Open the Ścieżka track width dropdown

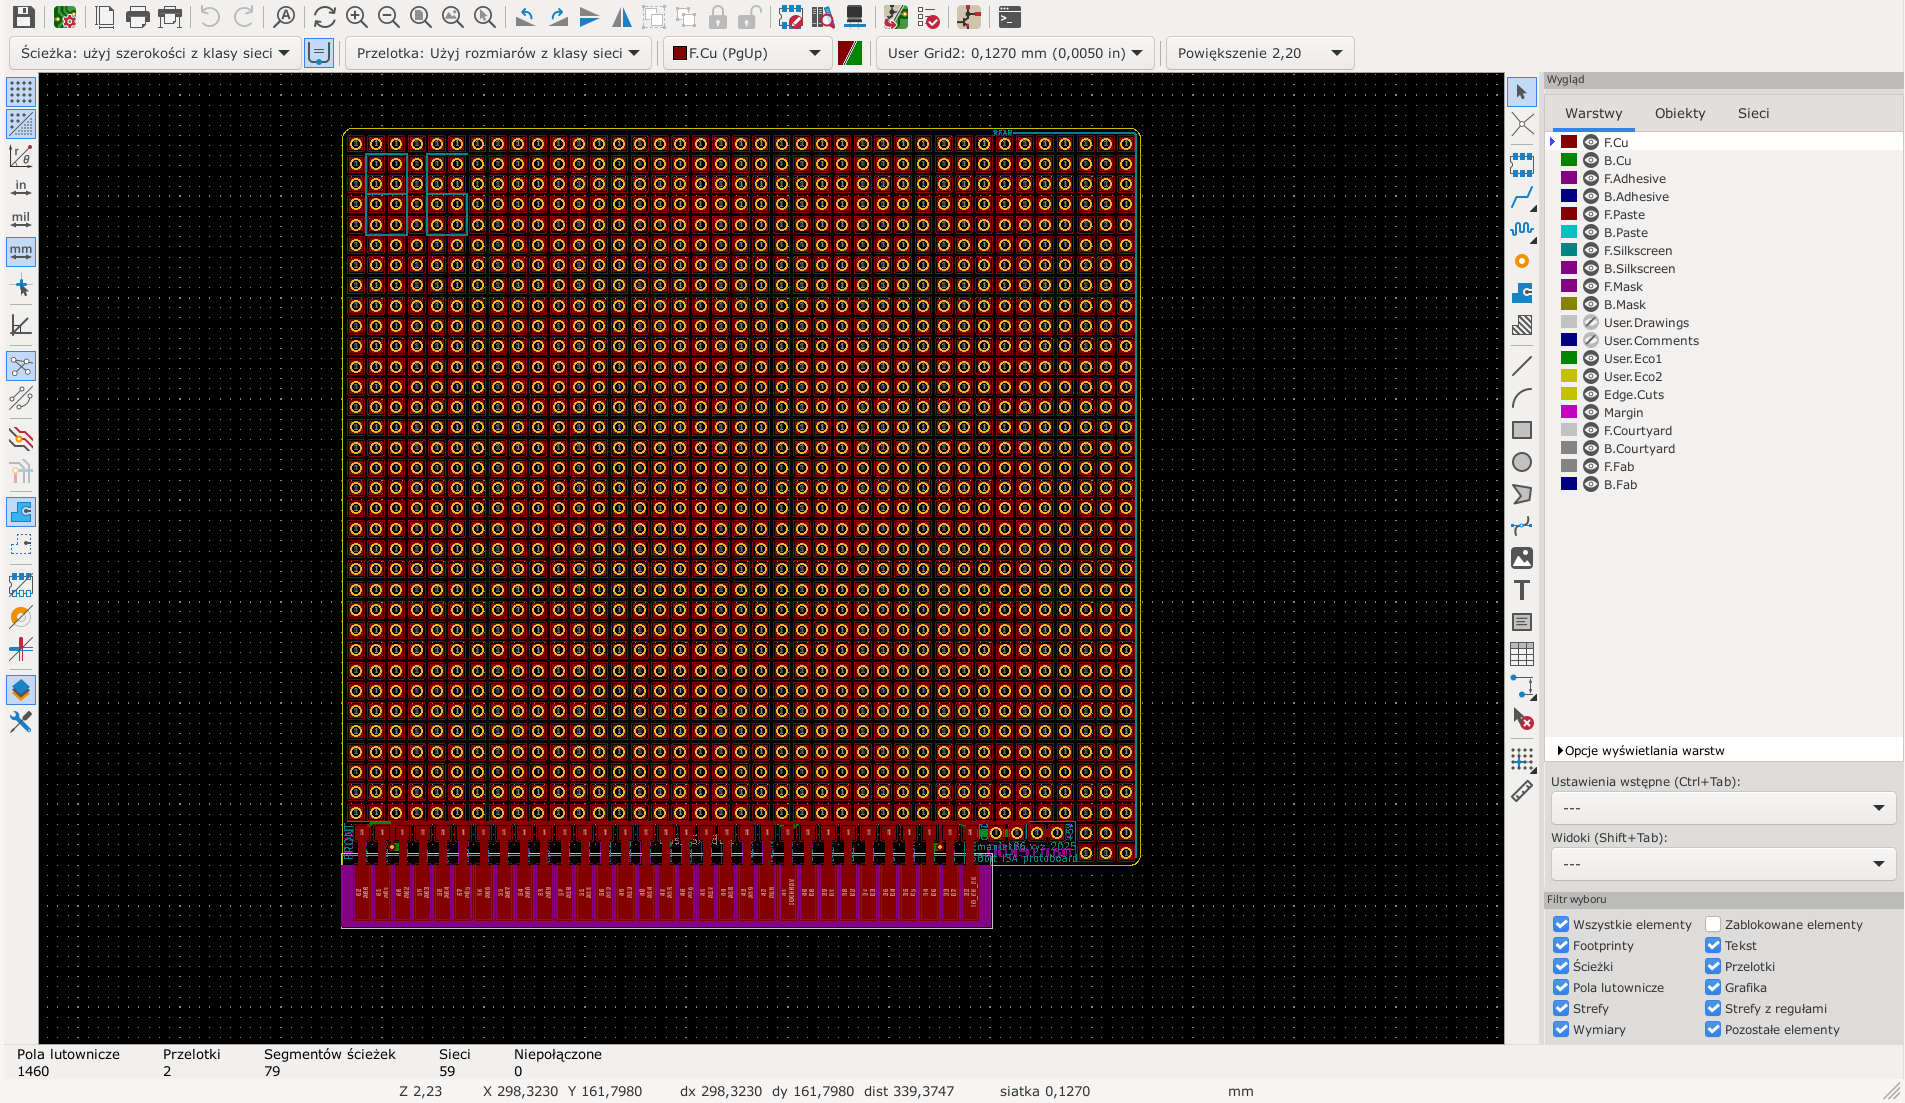[155, 53]
